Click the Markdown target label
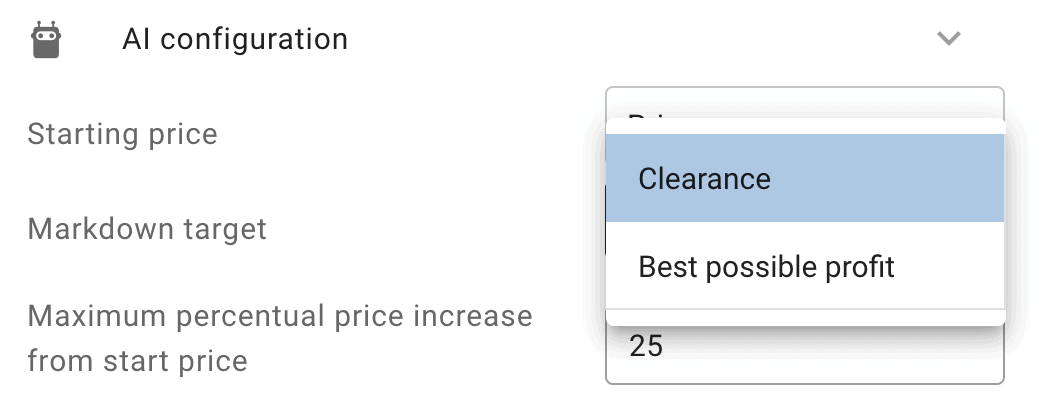 click(147, 229)
